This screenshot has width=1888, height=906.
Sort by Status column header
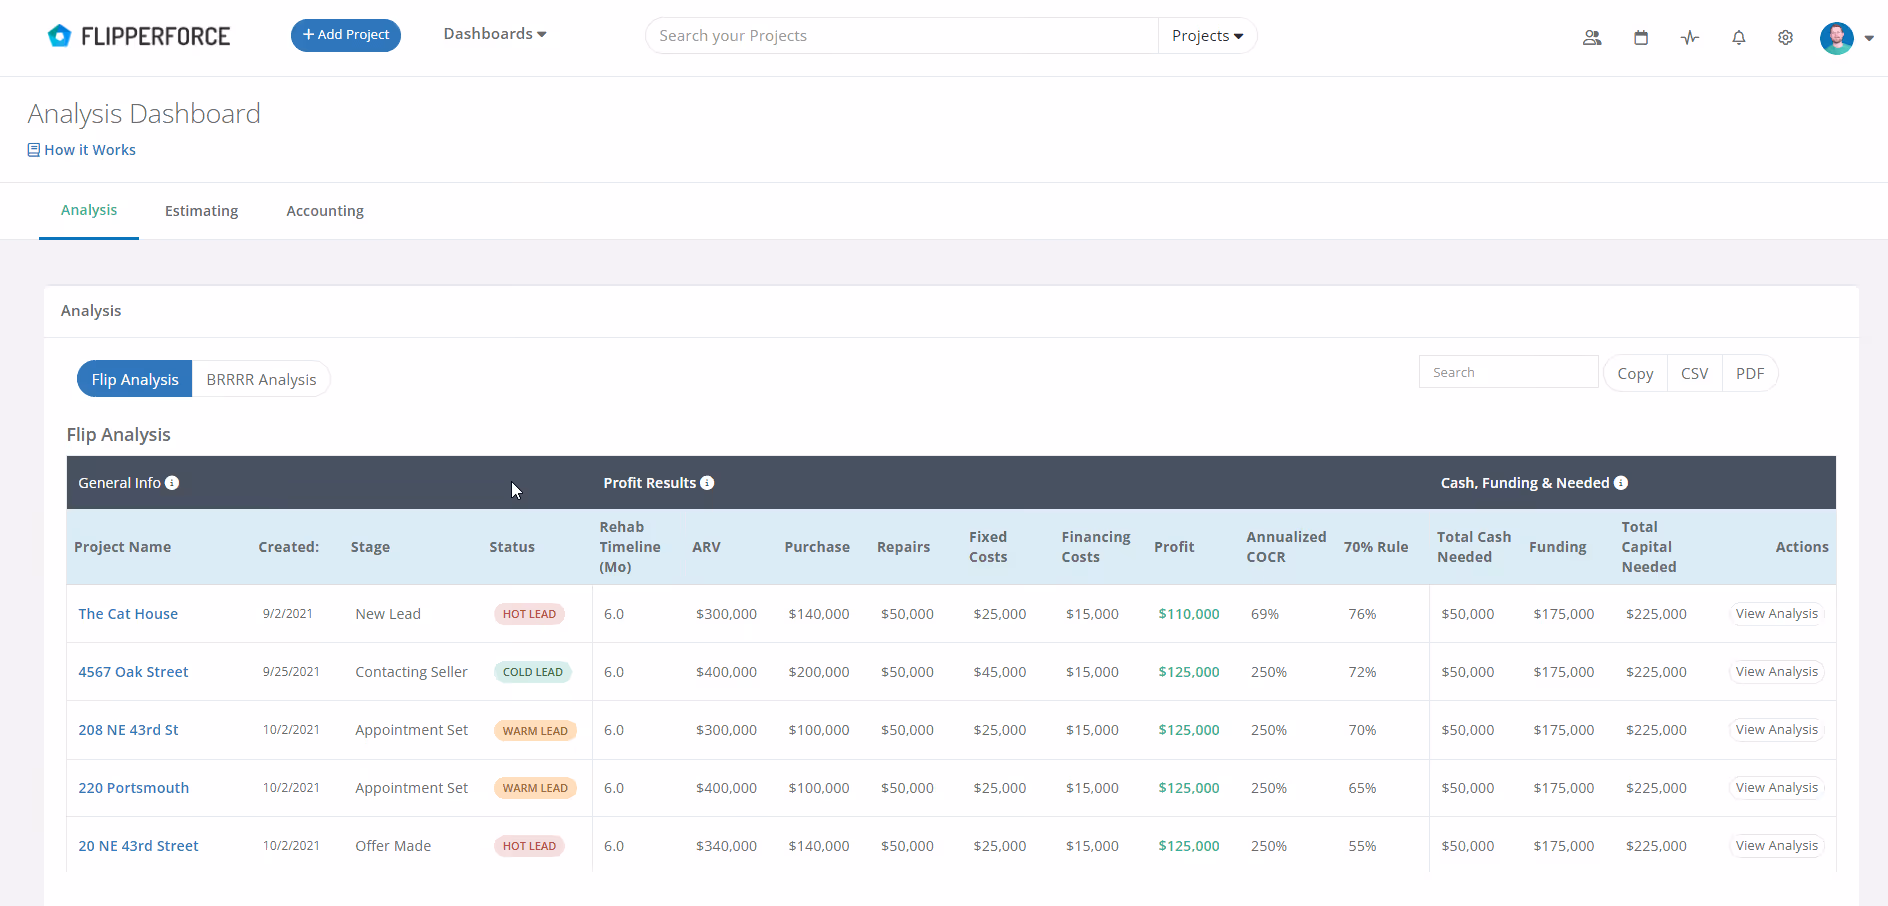click(x=512, y=547)
